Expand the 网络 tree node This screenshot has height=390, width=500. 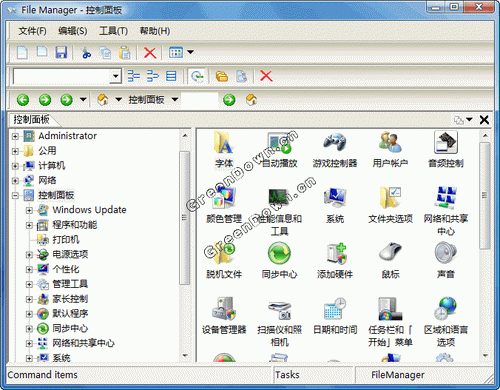(x=15, y=181)
